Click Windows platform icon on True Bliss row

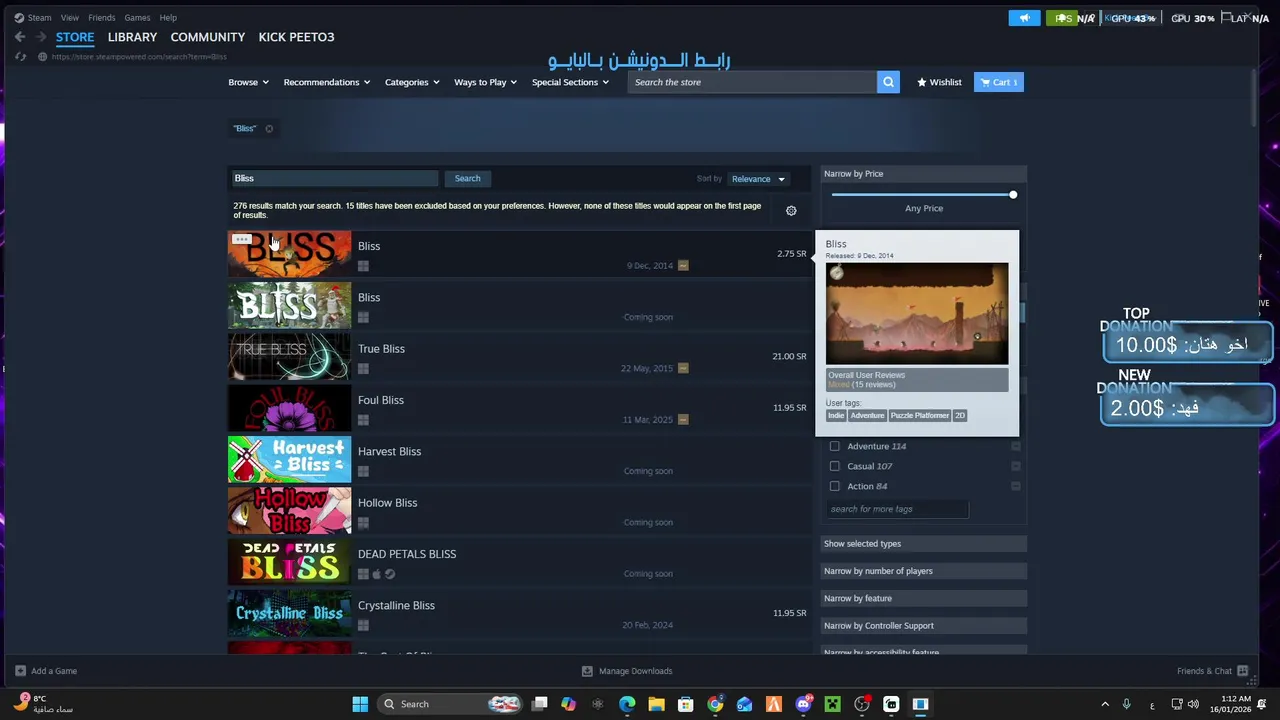[363, 368]
